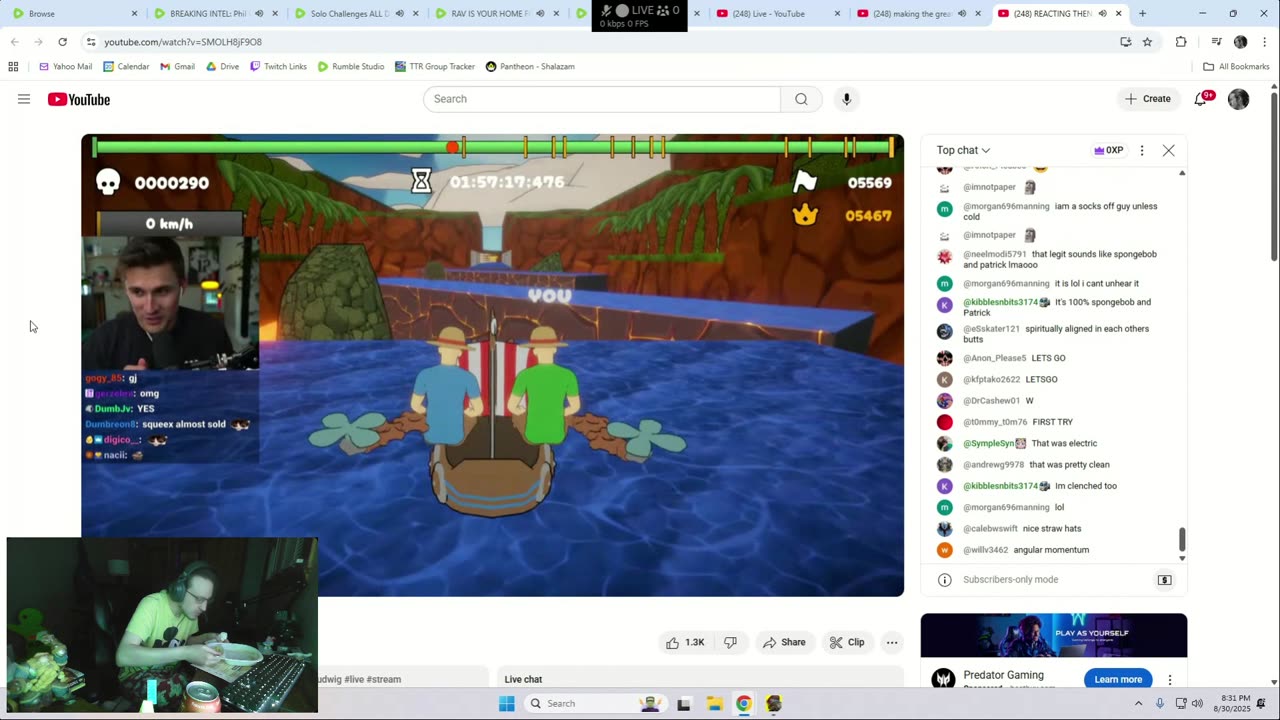This screenshot has width=1280, height=720.
Task: Focus the YouTube search field
Action: pos(602,99)
